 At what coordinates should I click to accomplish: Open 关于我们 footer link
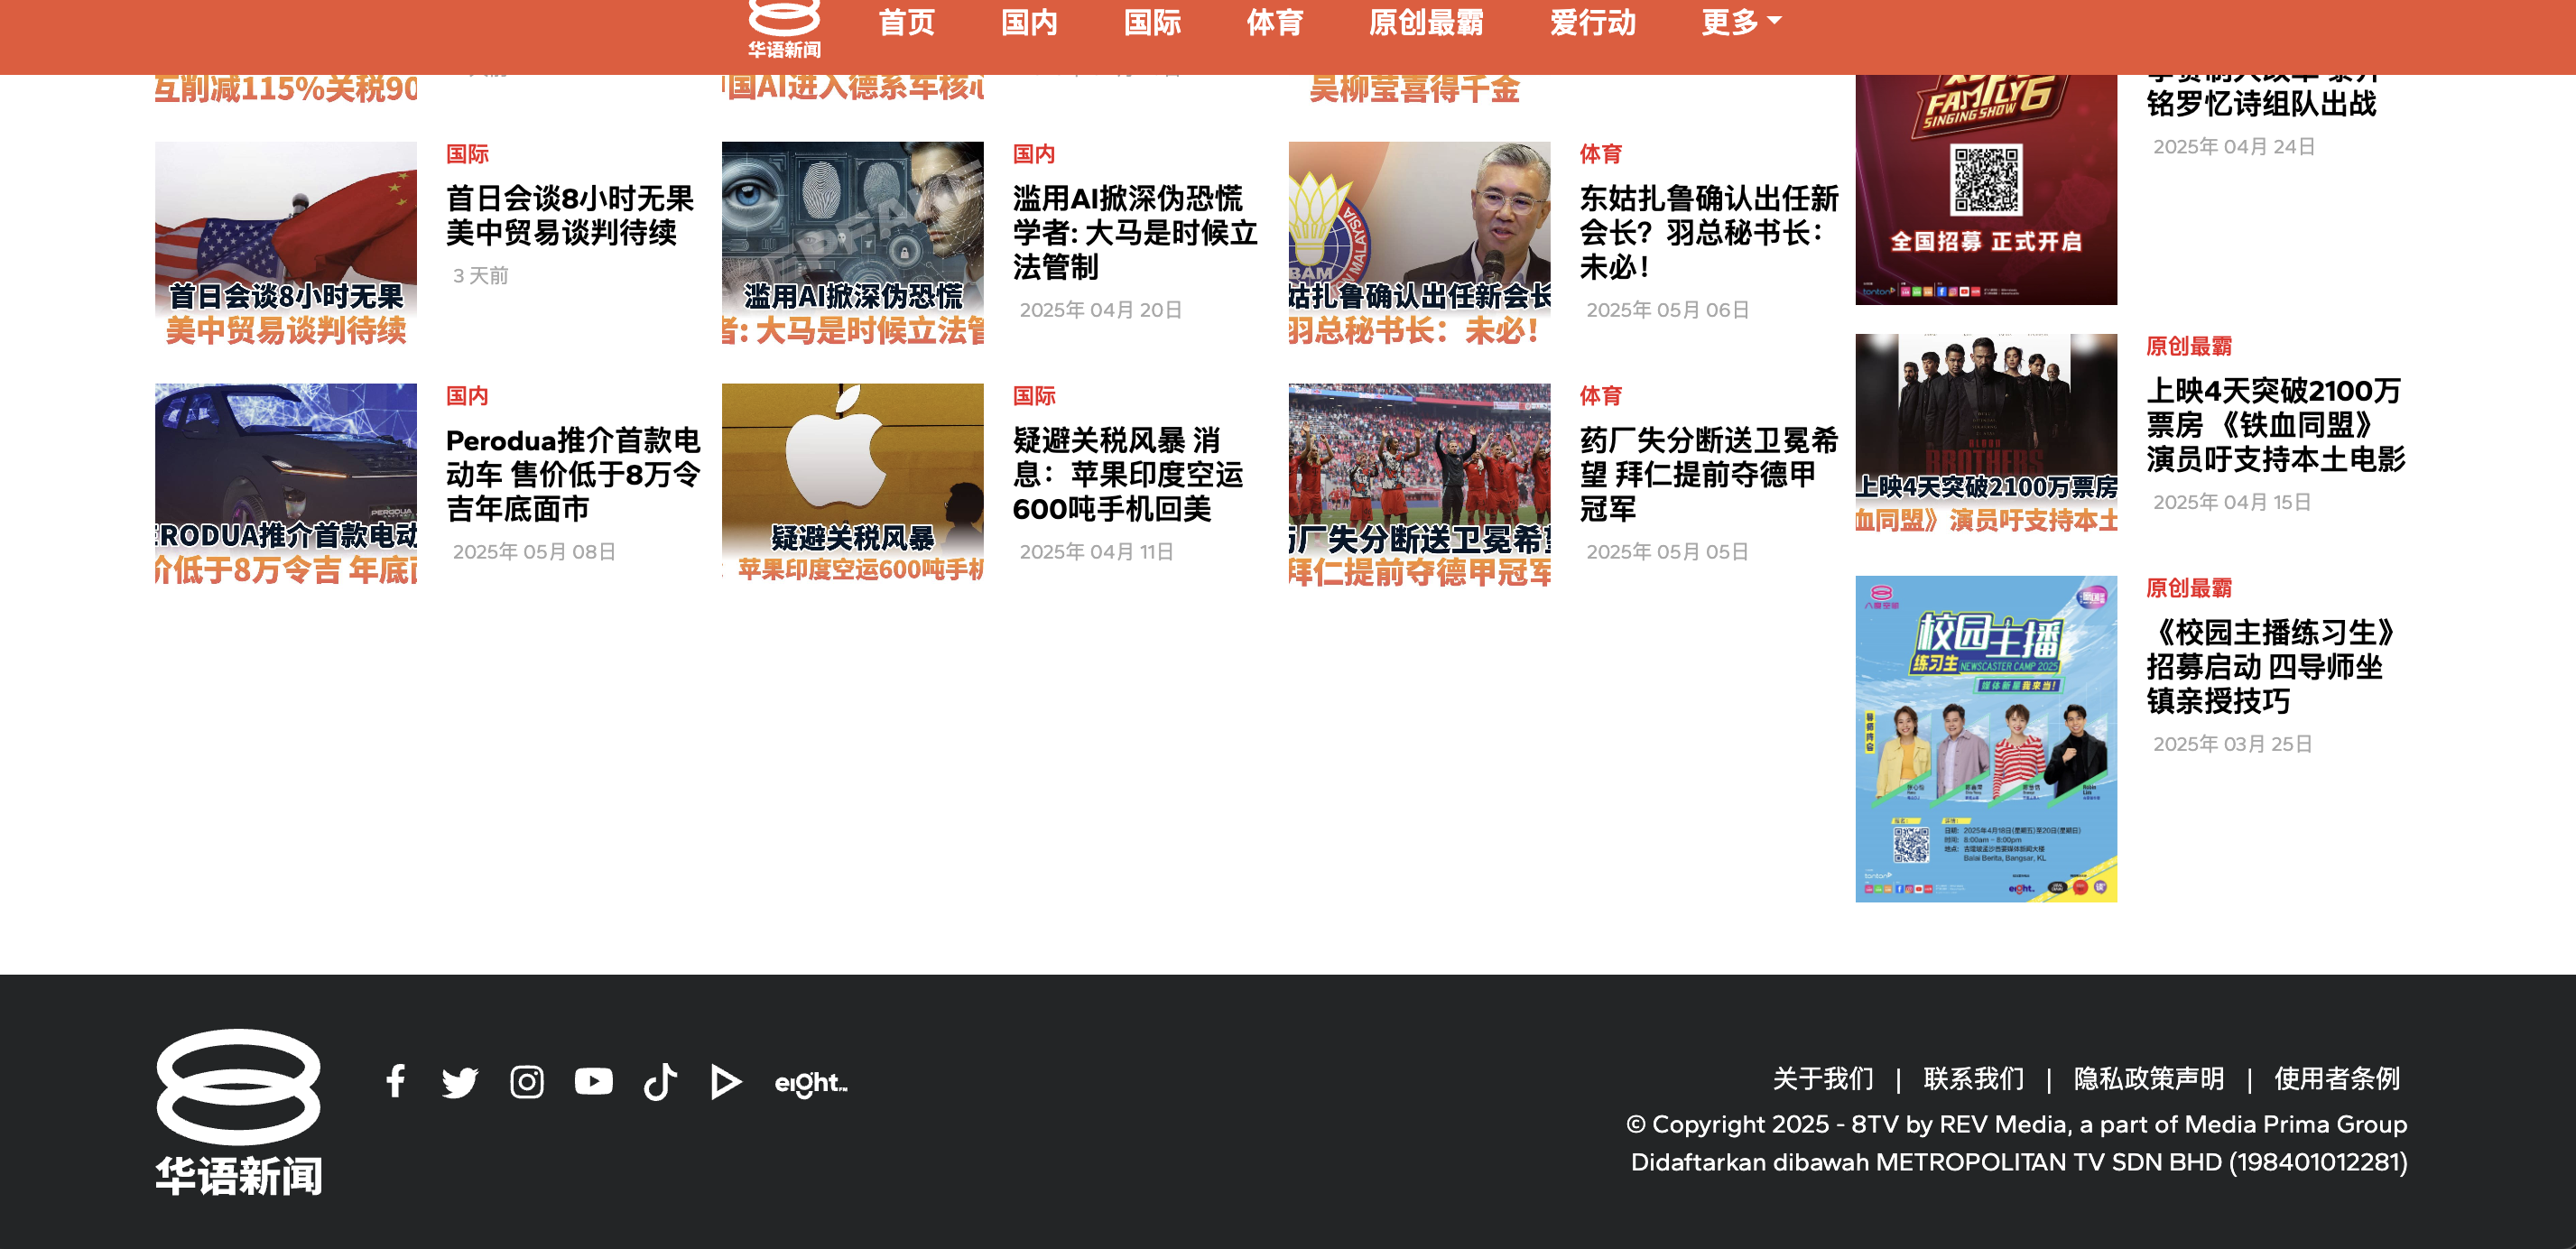click(x=1823, y=1079)
